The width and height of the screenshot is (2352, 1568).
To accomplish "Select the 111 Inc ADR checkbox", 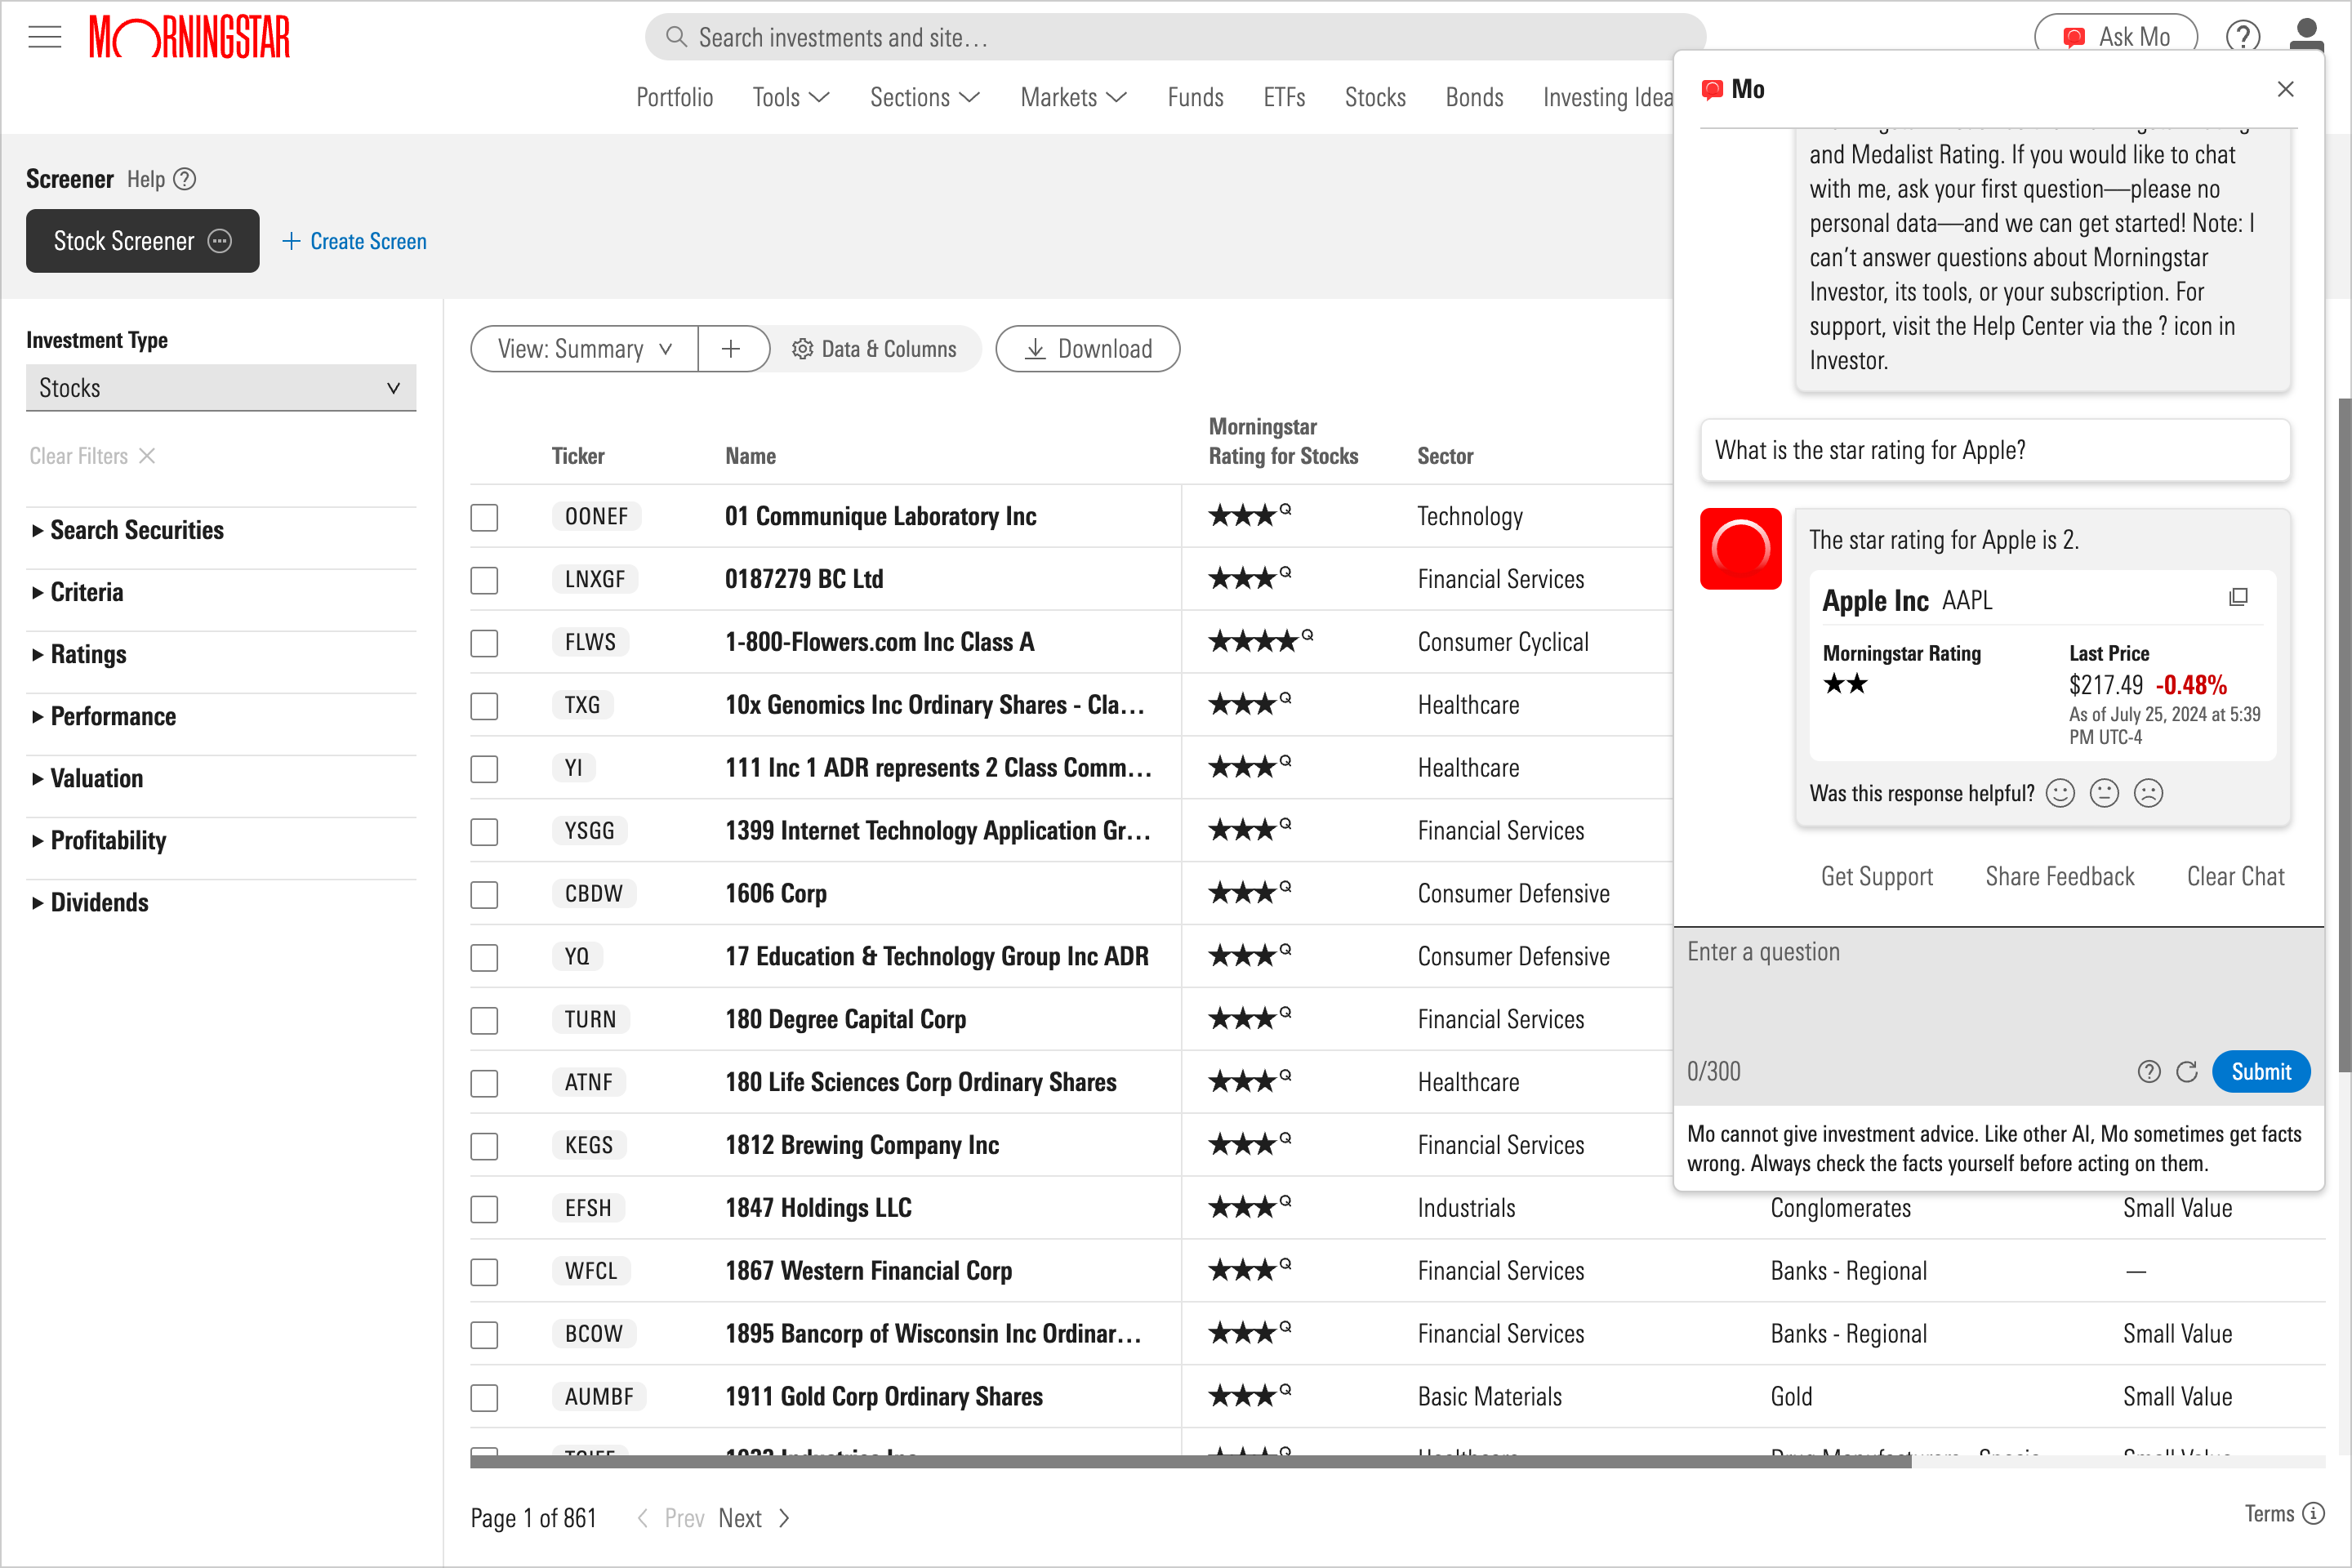I will (484, 769).
